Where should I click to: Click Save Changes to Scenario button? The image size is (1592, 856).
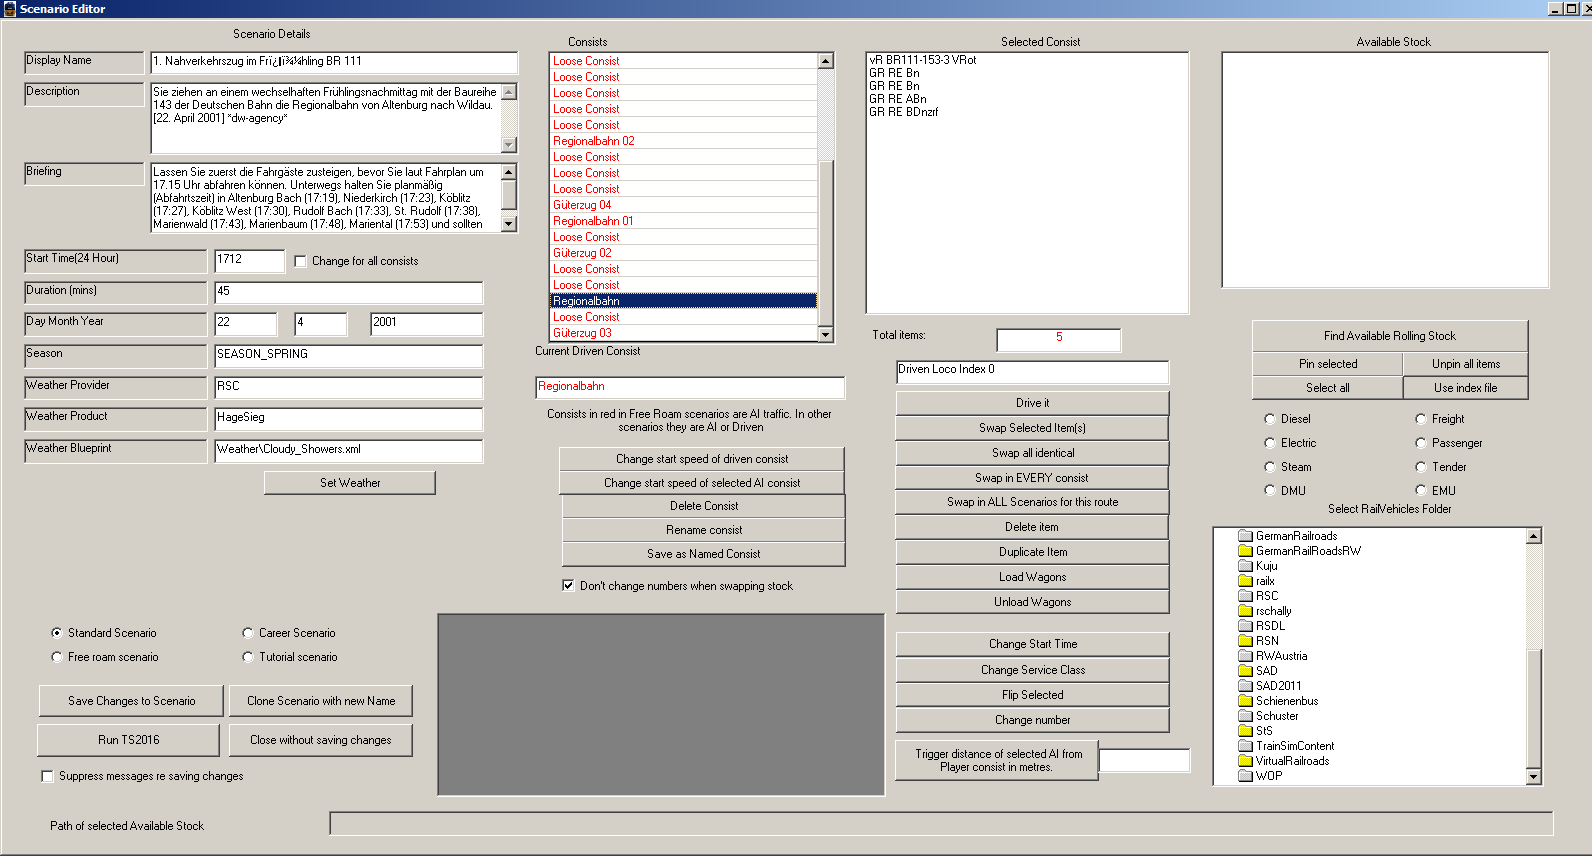[131, 701]
